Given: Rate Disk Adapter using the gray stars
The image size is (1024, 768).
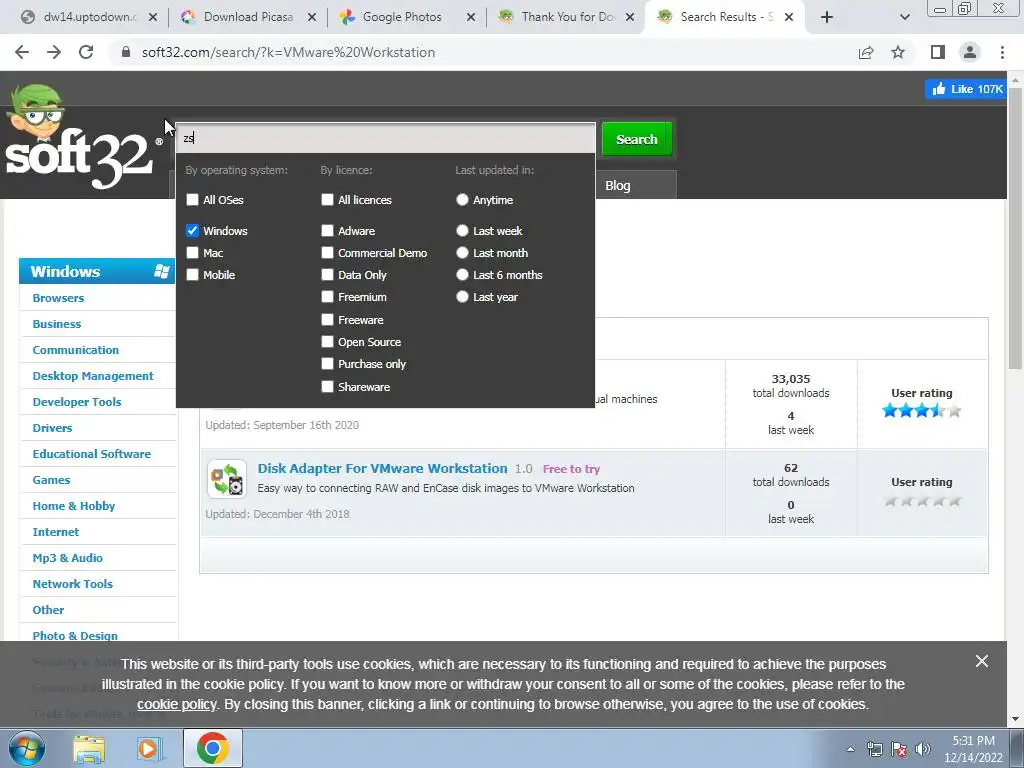Looking at the screenshot, I should pyautogui.click(x=922, y=502).
